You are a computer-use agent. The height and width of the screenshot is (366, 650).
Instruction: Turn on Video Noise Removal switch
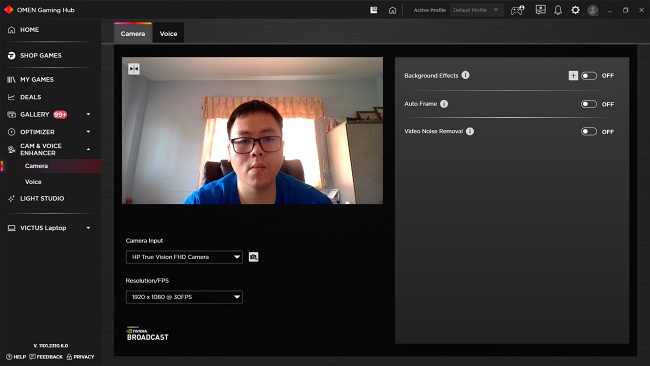click(589, 131)
